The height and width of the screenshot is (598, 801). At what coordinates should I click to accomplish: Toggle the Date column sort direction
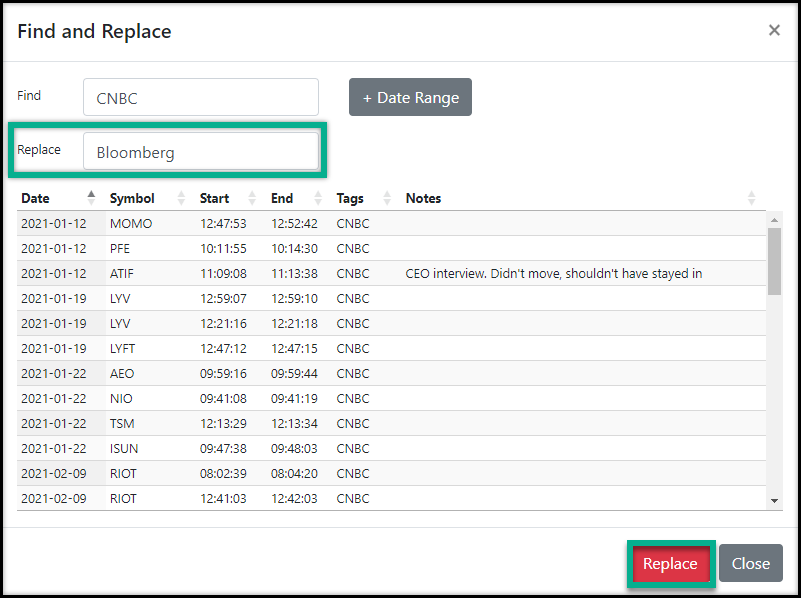(90, 198)
